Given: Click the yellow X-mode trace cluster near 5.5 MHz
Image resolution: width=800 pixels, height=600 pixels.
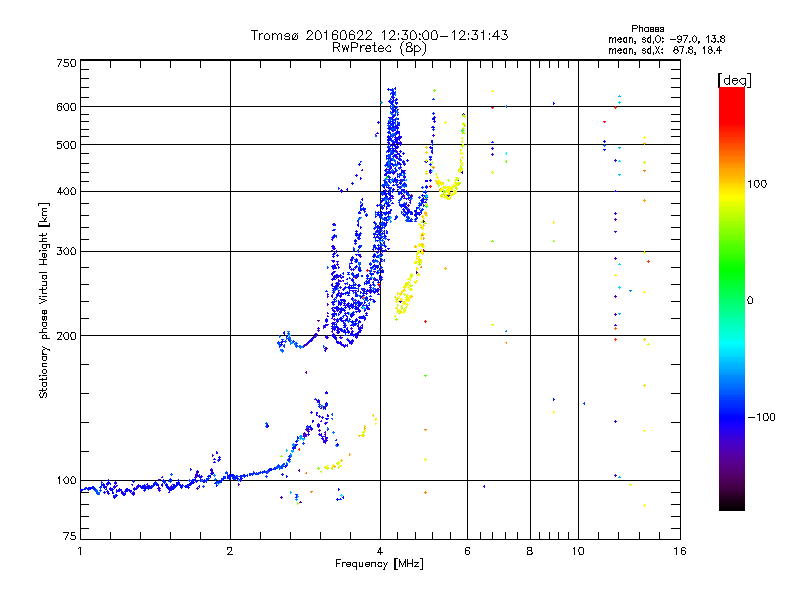Looking at the screenshot, I should pyautogui.click(x=448, y=187).
